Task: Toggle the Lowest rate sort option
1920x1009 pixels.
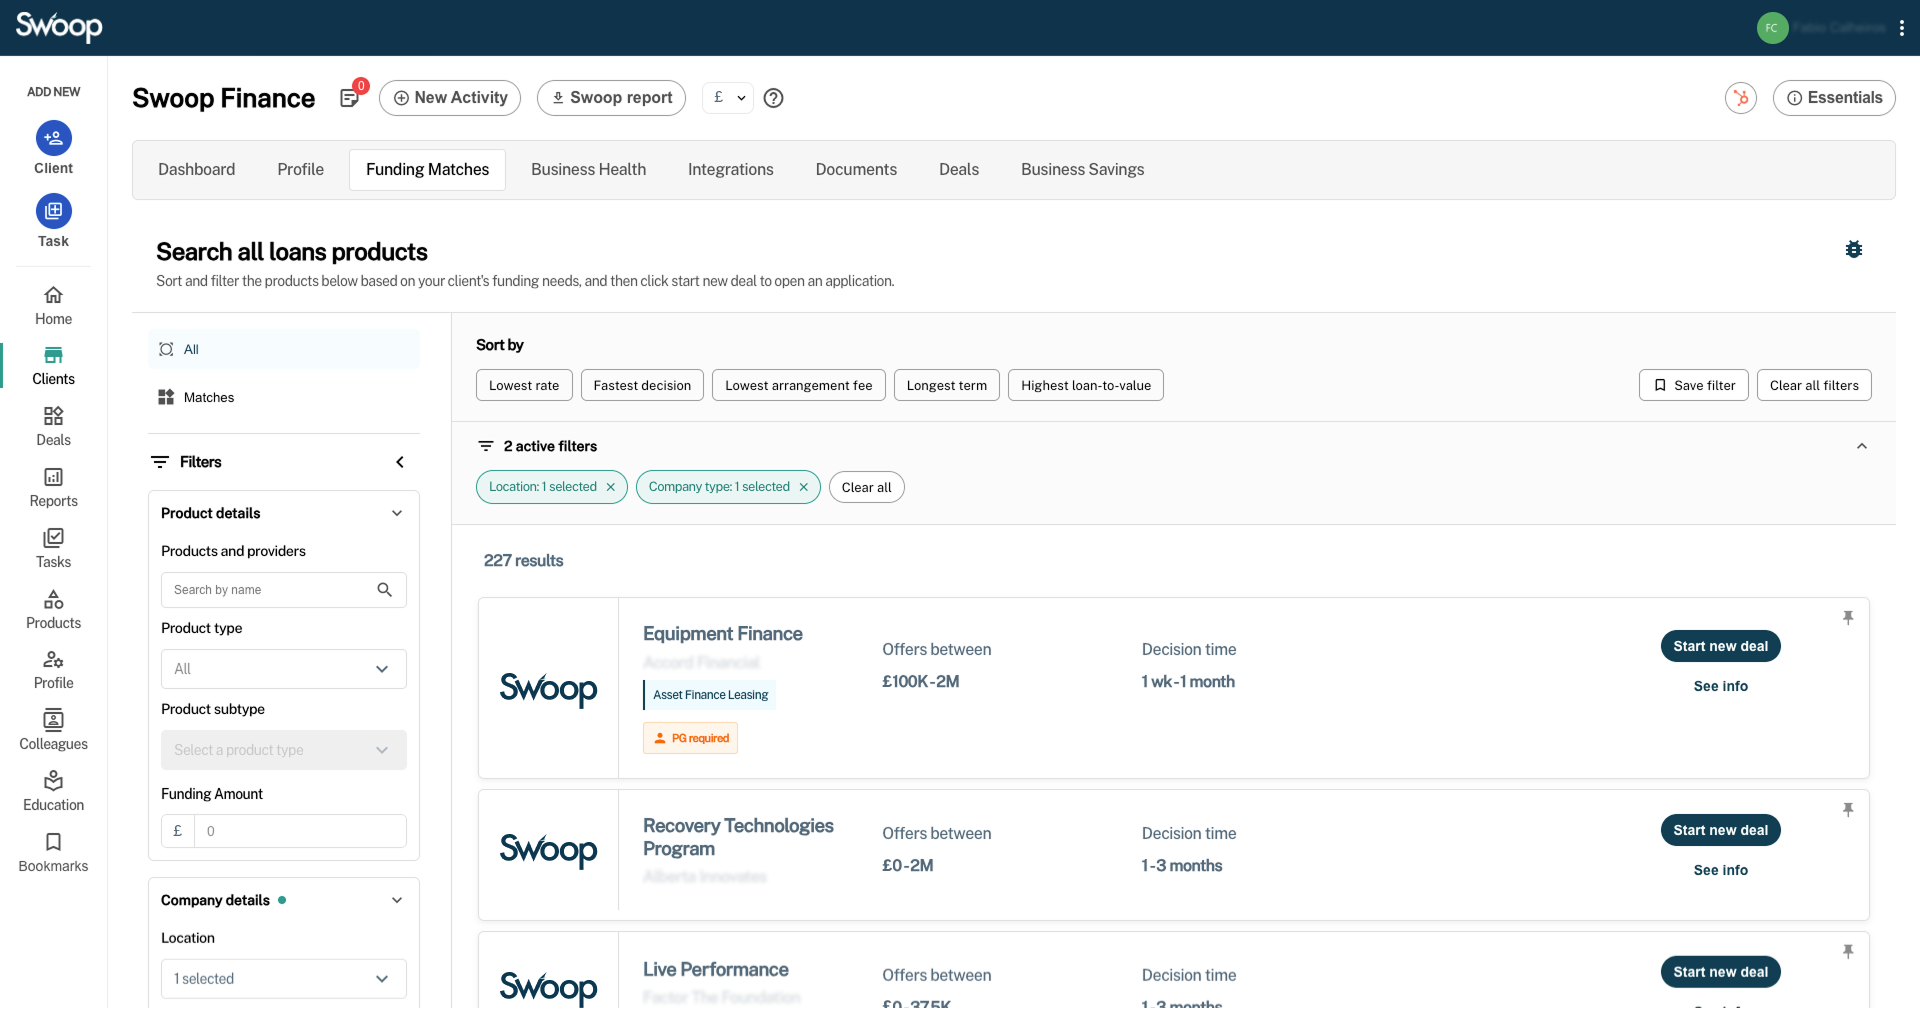Action: tap(524, 385)
